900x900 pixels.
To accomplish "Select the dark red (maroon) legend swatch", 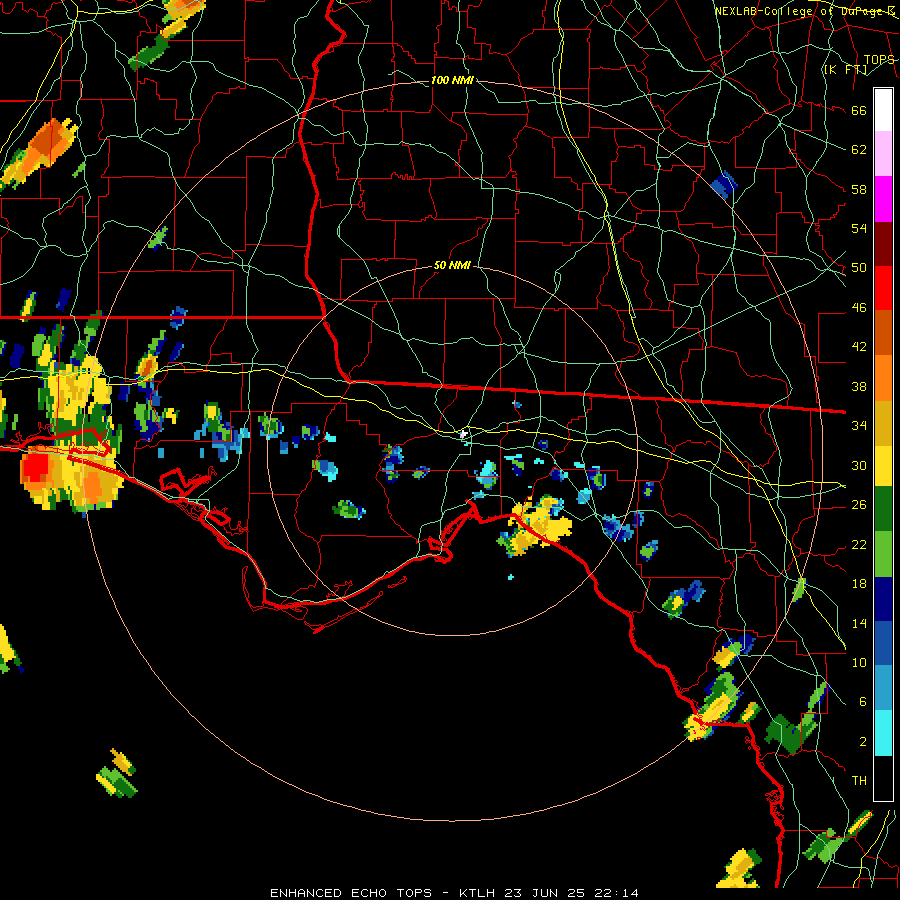I will (883, 244).
